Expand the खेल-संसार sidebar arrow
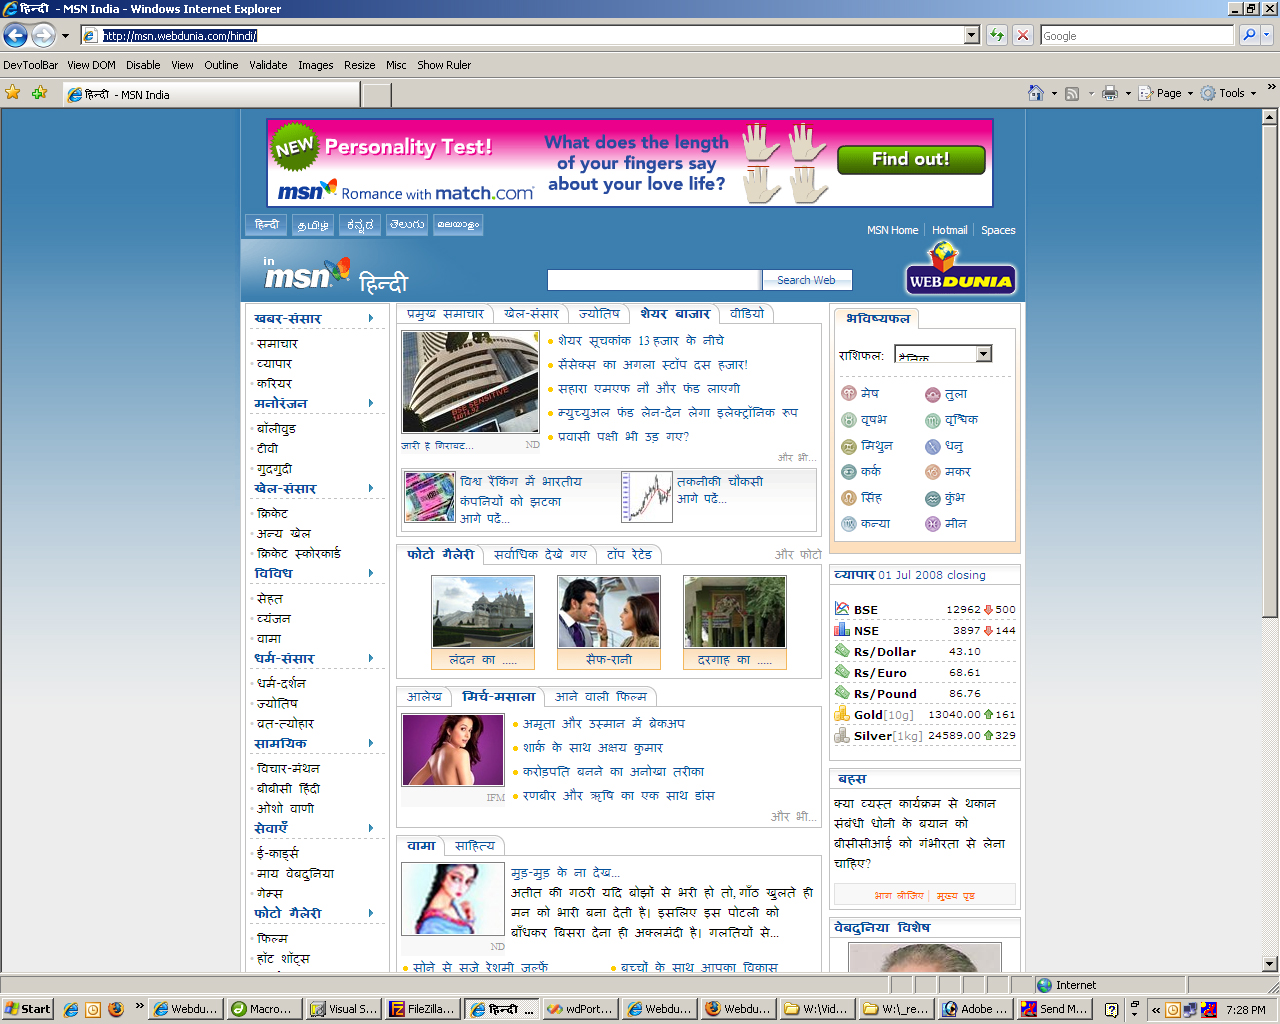The width and height of the screenshot is (1280, 1024). [371, 488]
